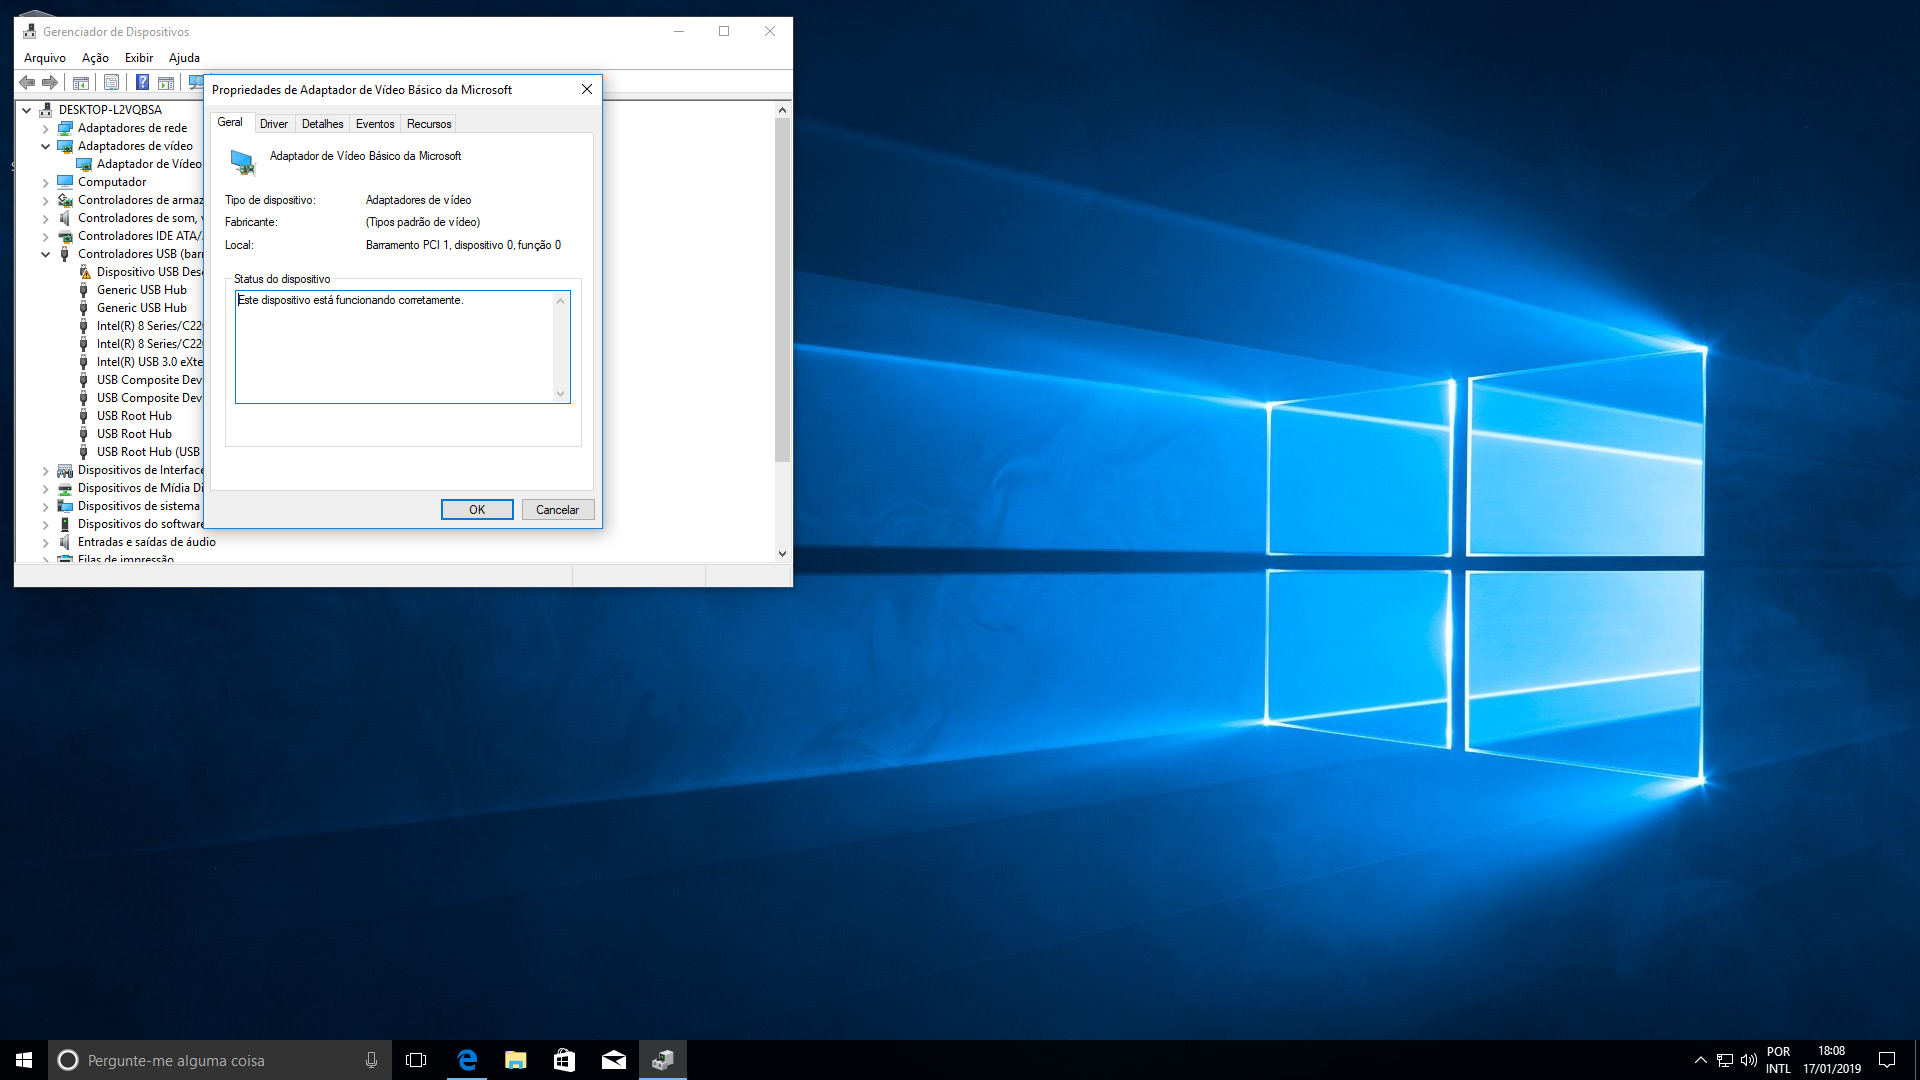
Task: Open File Explorer from the taskbar
Action: coord(515,1060)
